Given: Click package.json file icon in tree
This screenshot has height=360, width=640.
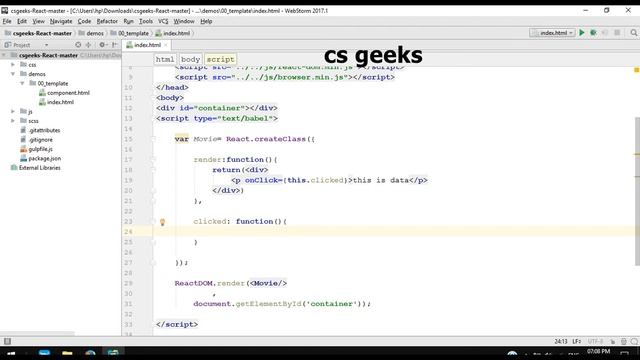Looking at the screenshot, I should [24, 158].
